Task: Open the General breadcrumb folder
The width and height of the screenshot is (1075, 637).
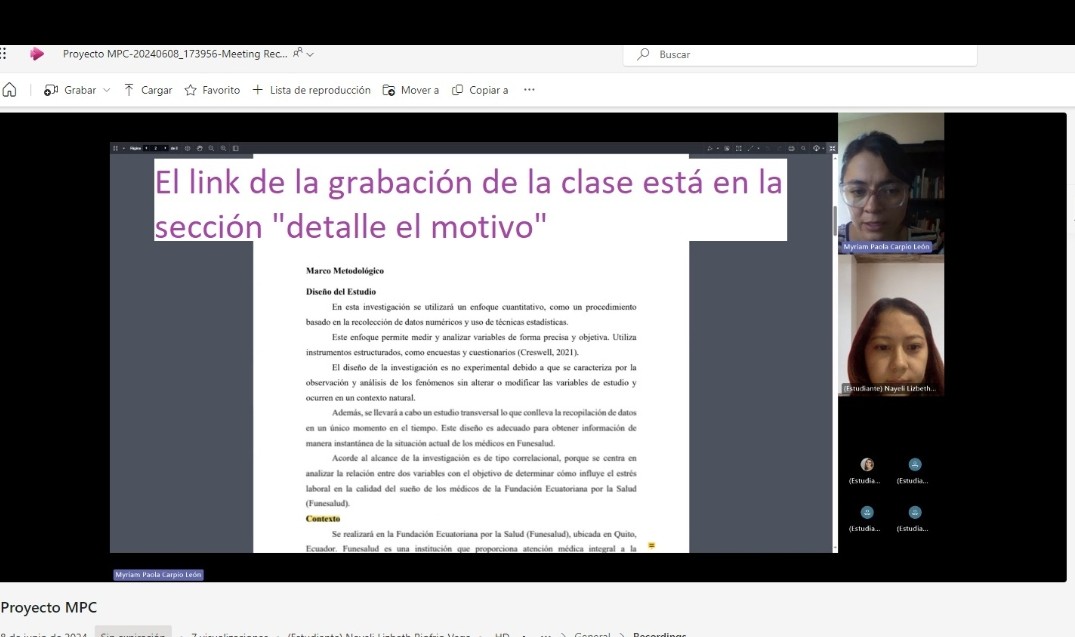Action: [x=593, y=634]
